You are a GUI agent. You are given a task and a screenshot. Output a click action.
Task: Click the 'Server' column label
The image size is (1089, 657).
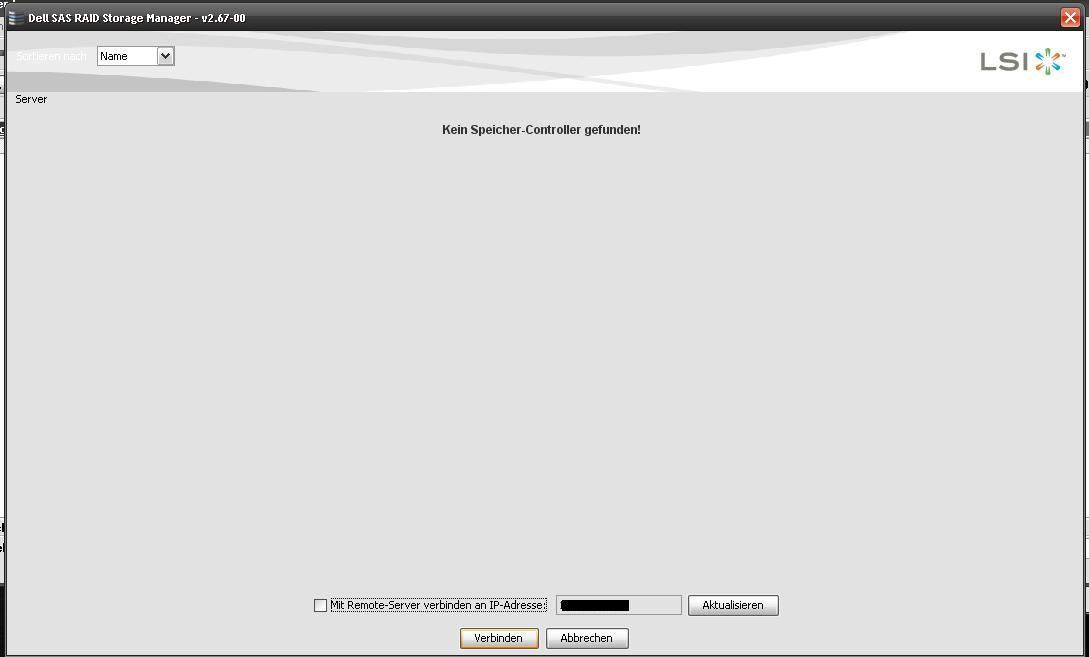[31, 99]
